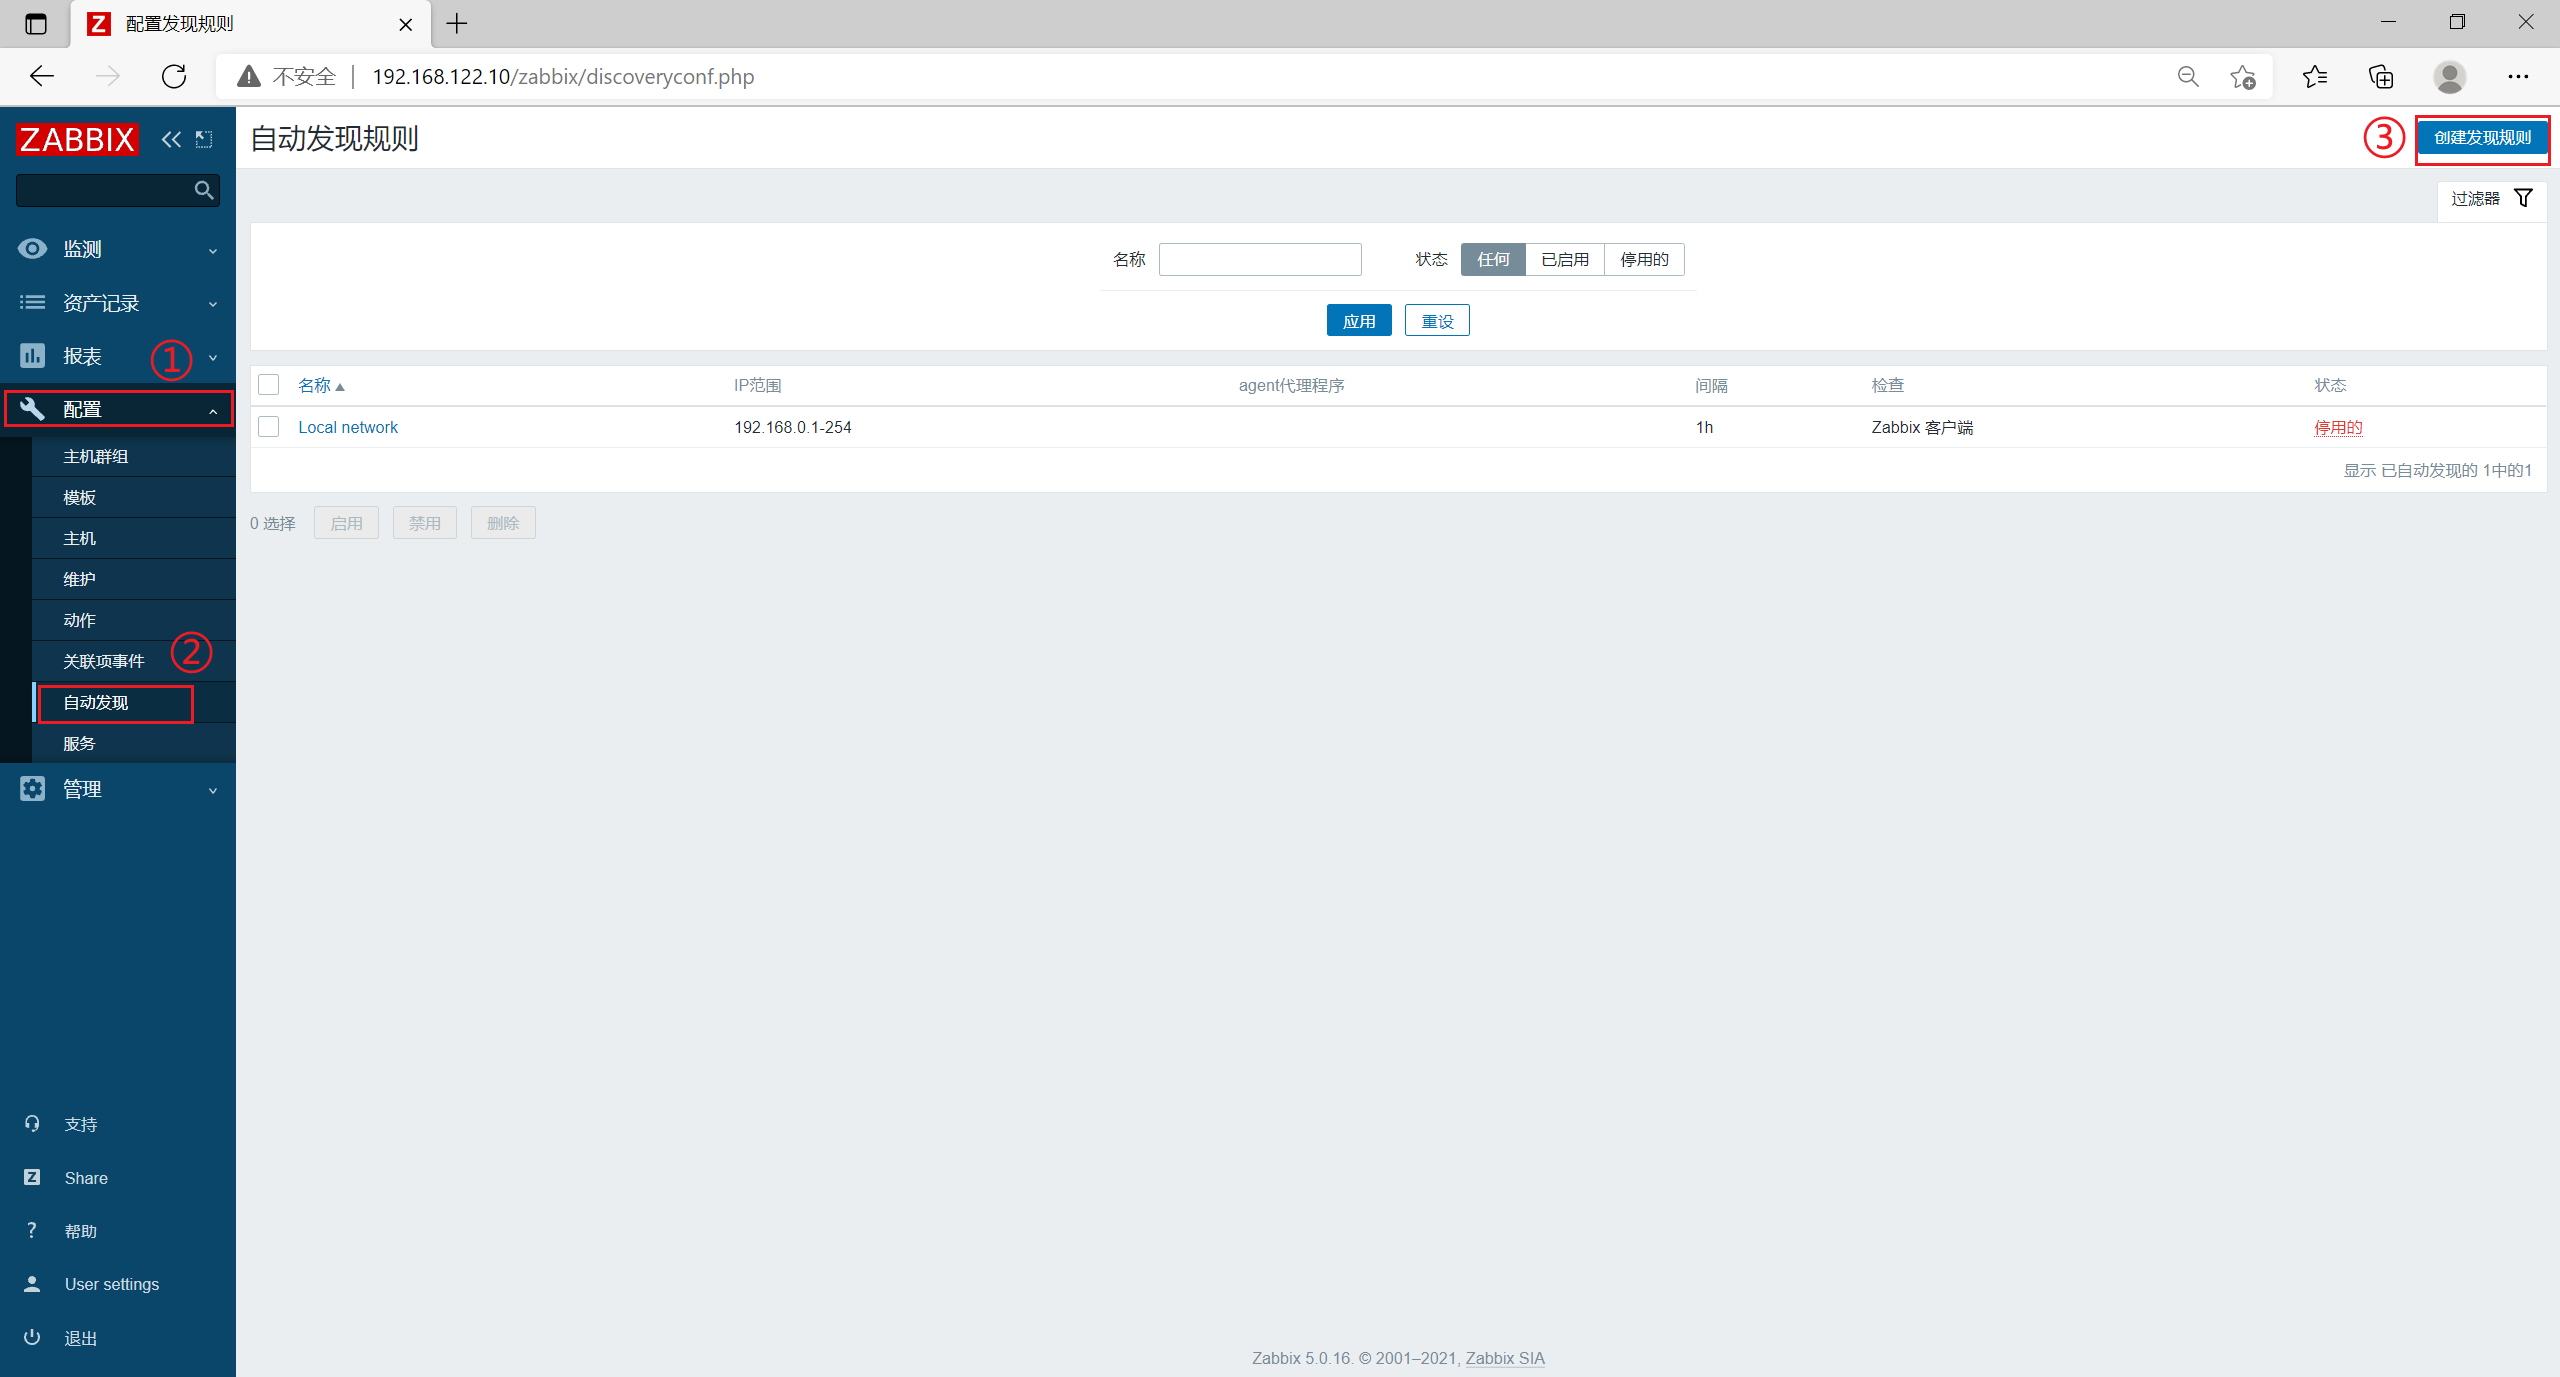Add page to favorites star icon

point(2243,76)
